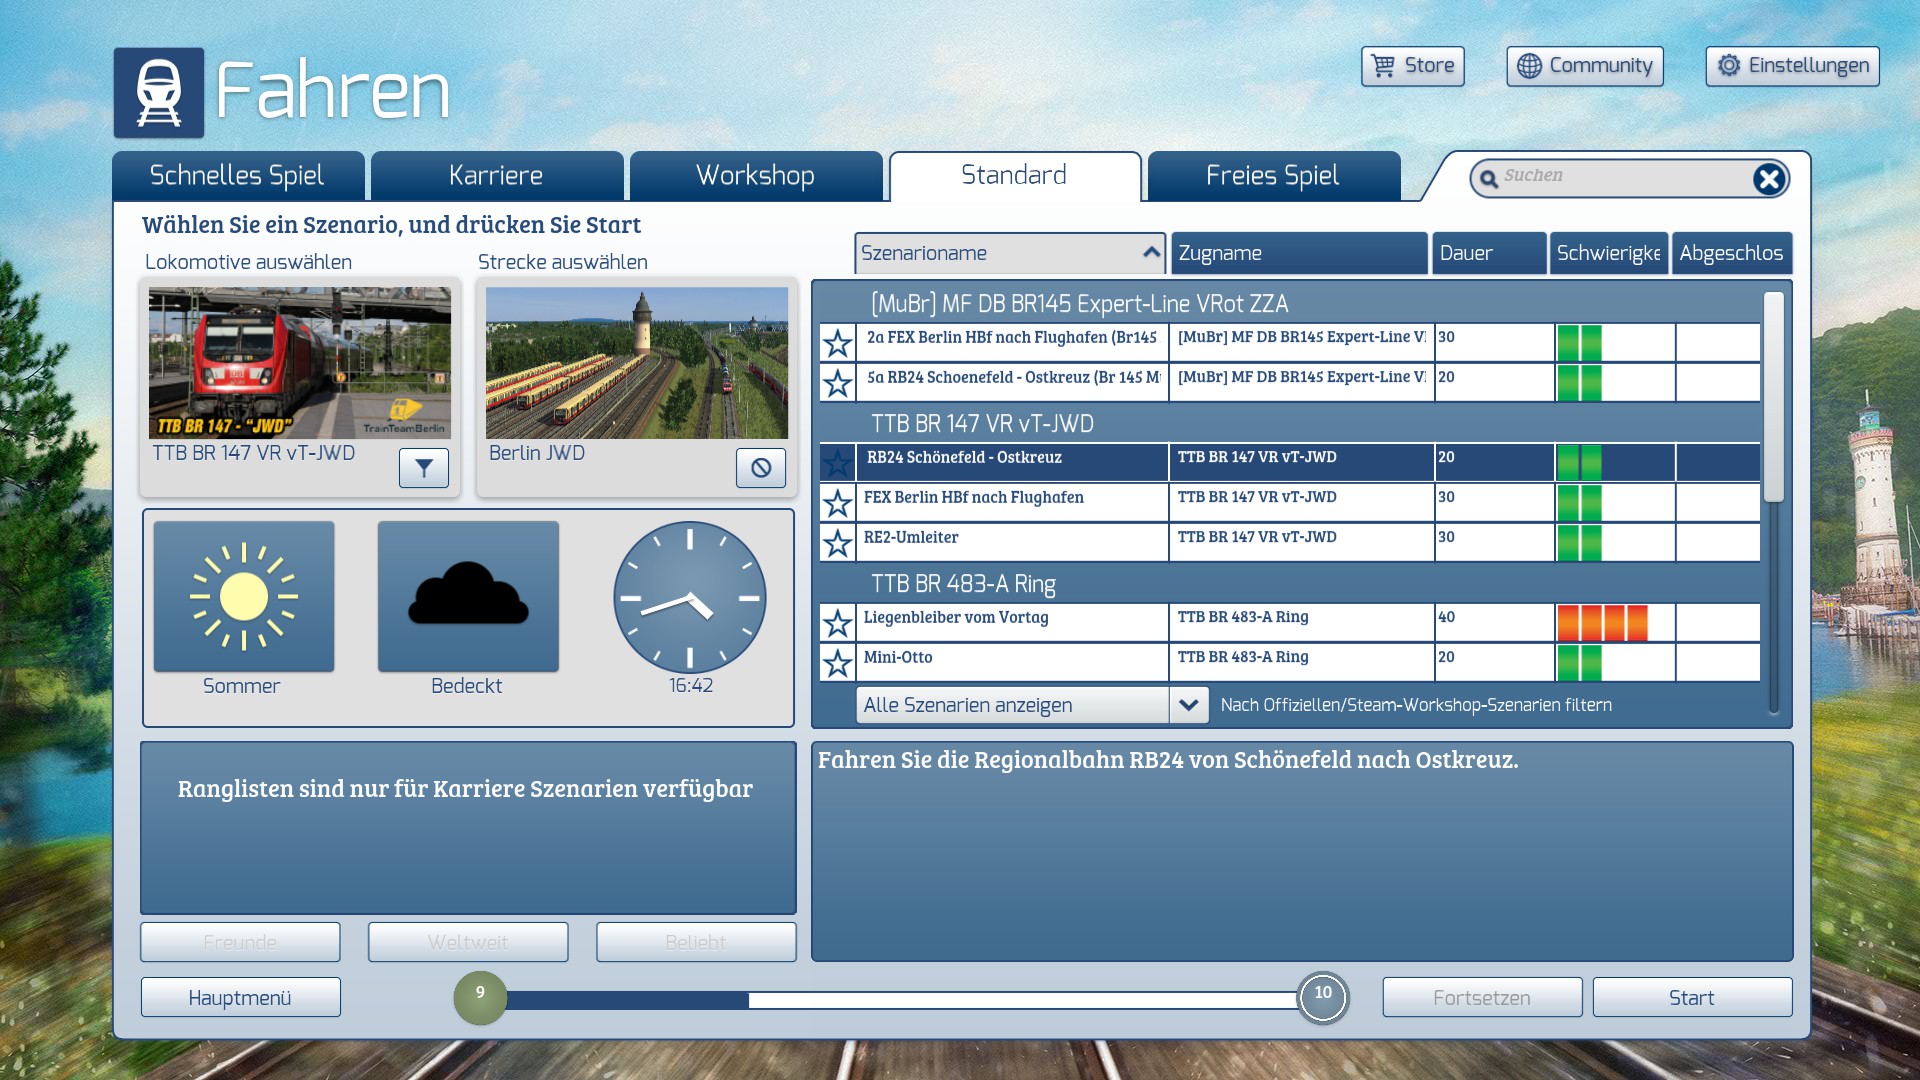
Task: Toggle favorite star for FEX Berlin HBf nach Flughafen
Action: pos(837,503)
